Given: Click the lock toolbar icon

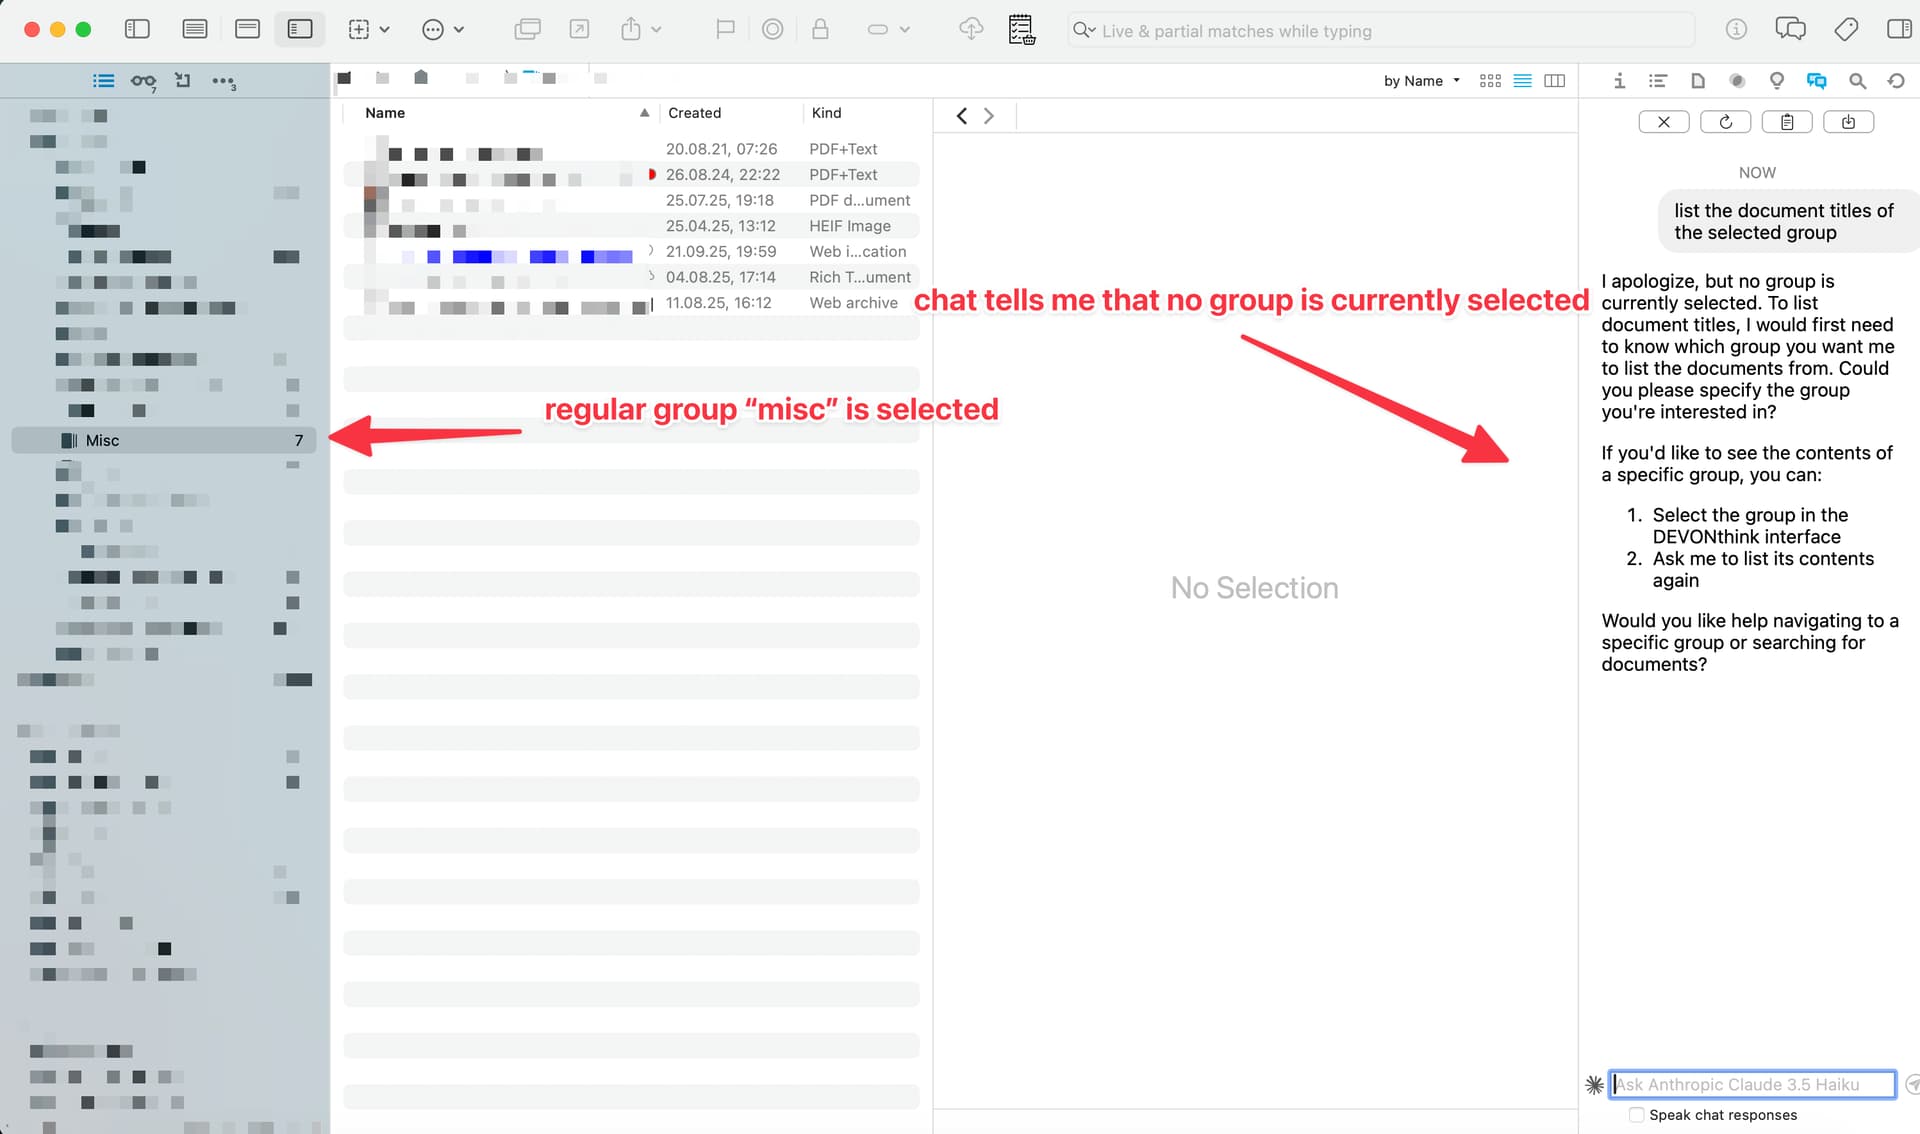Looking at the screenshot, I should coord(820,29).
